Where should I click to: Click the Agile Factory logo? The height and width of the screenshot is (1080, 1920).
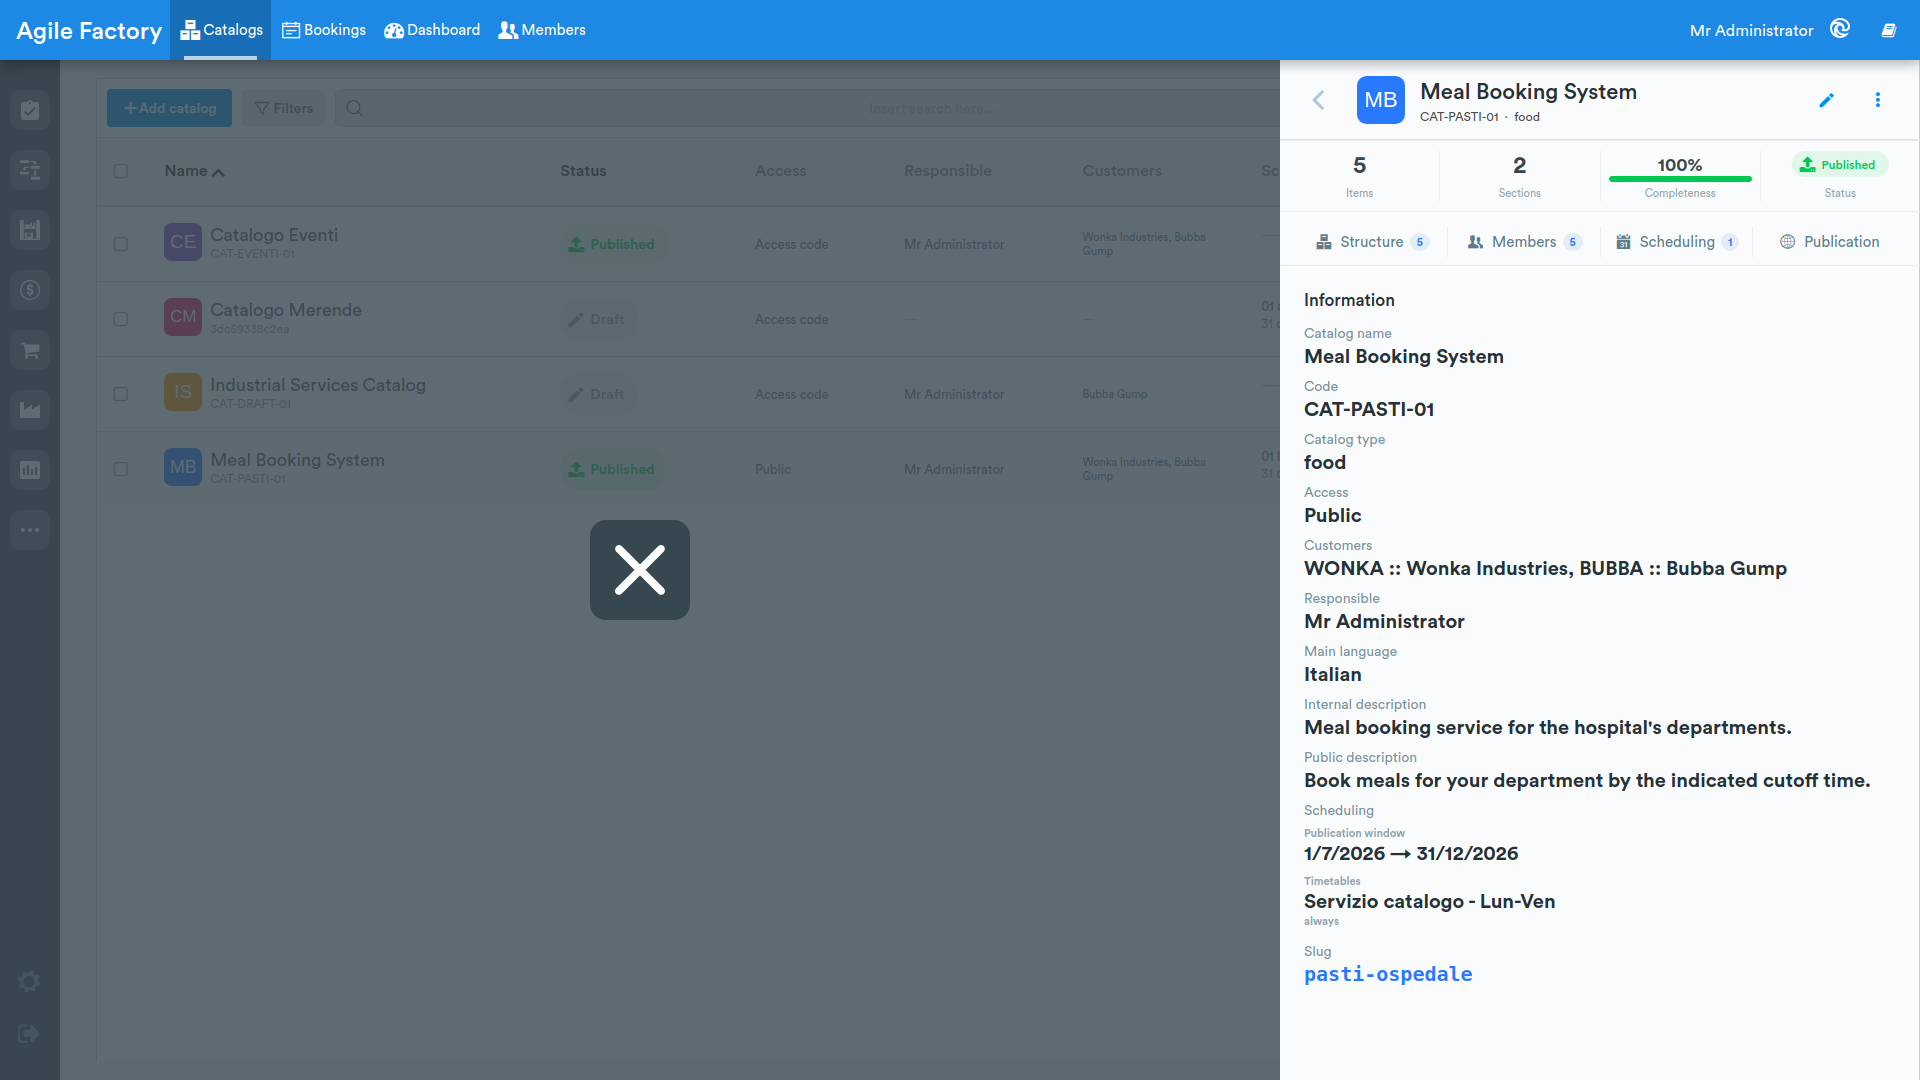coord(89,31)
